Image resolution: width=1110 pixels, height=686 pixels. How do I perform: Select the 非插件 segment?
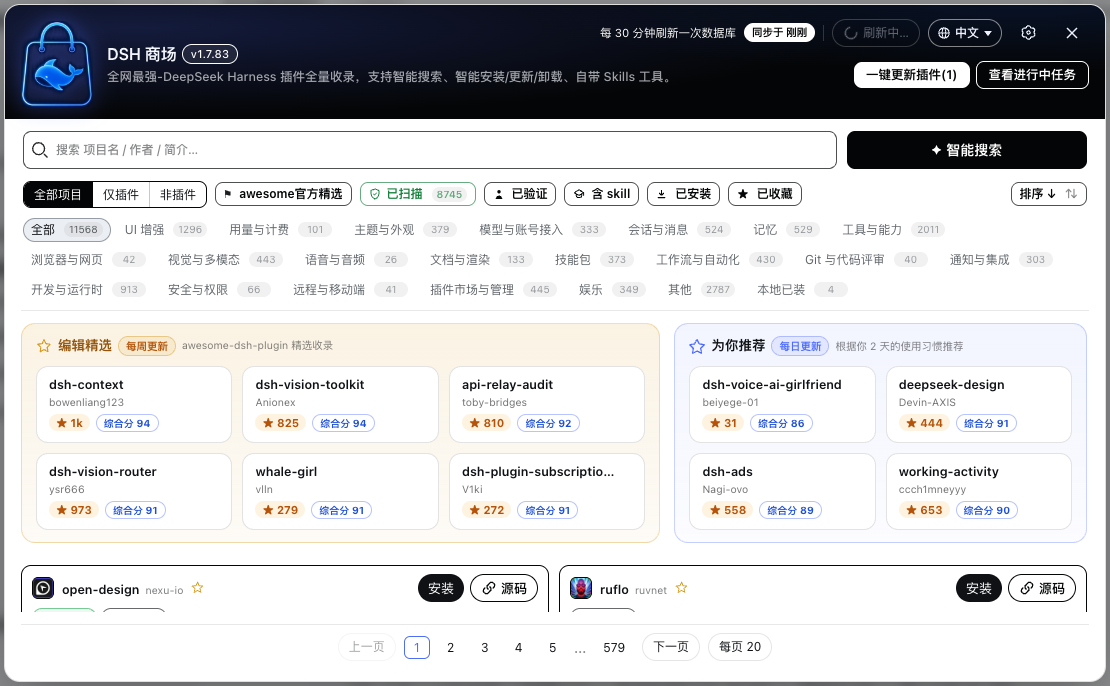point(178,195)
